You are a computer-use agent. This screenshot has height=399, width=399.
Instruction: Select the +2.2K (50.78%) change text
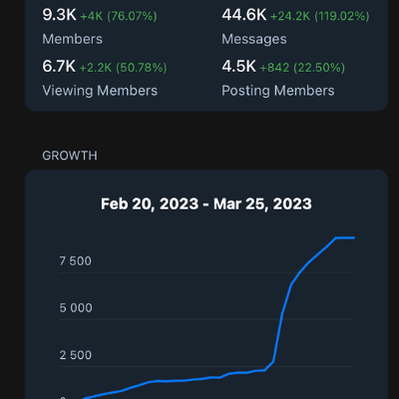click(123, 68)
